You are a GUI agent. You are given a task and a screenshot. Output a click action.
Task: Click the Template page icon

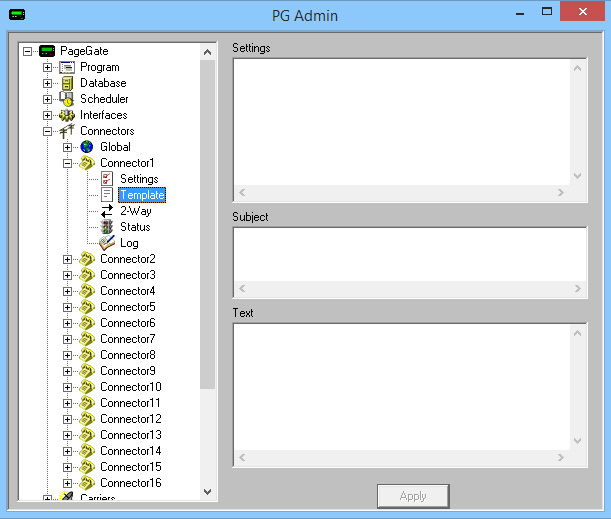pyautogui.click(x=107, y=195)
